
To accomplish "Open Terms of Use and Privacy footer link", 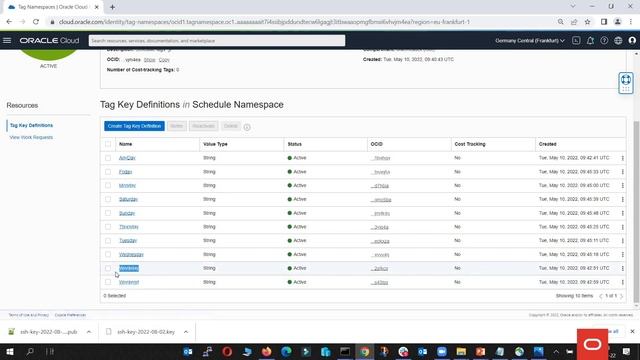I will [x=29, y=315].
